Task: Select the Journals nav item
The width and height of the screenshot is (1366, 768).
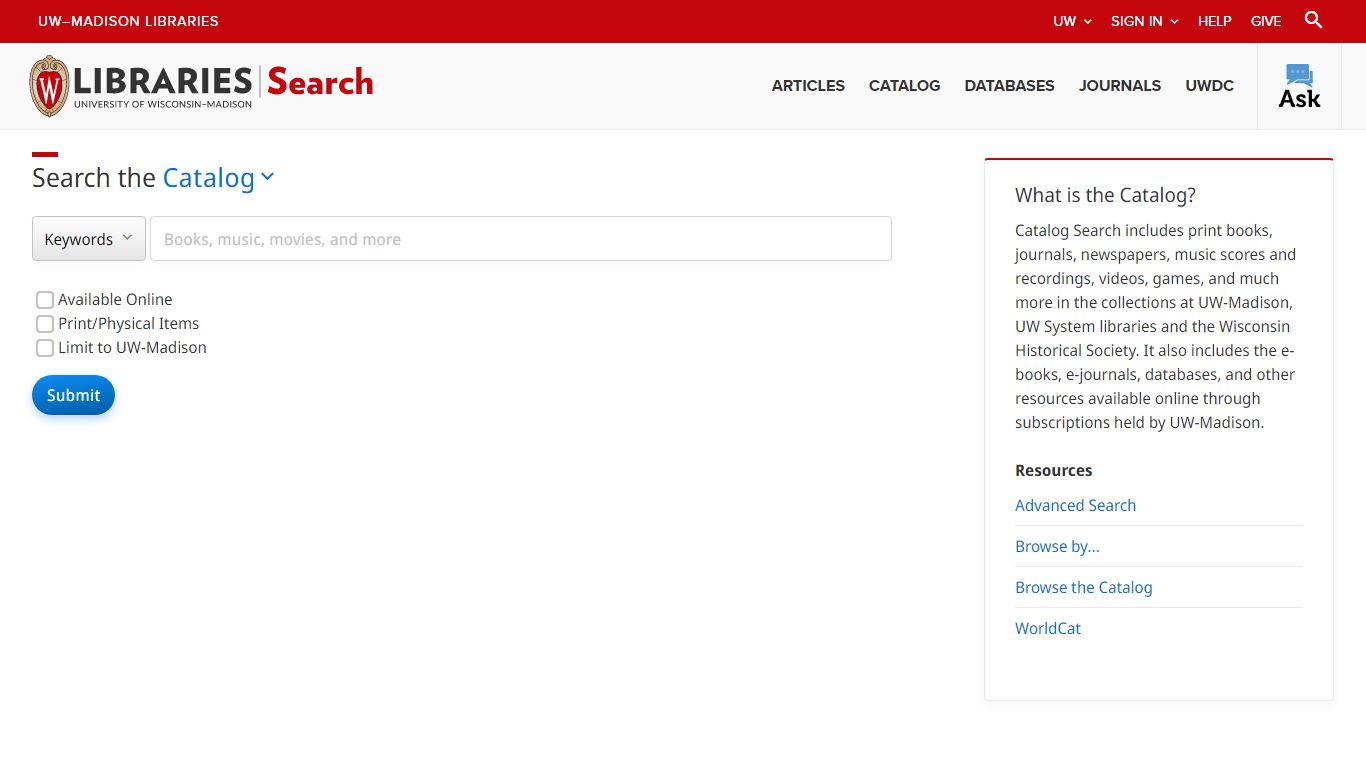Action: coord(1120,86)
